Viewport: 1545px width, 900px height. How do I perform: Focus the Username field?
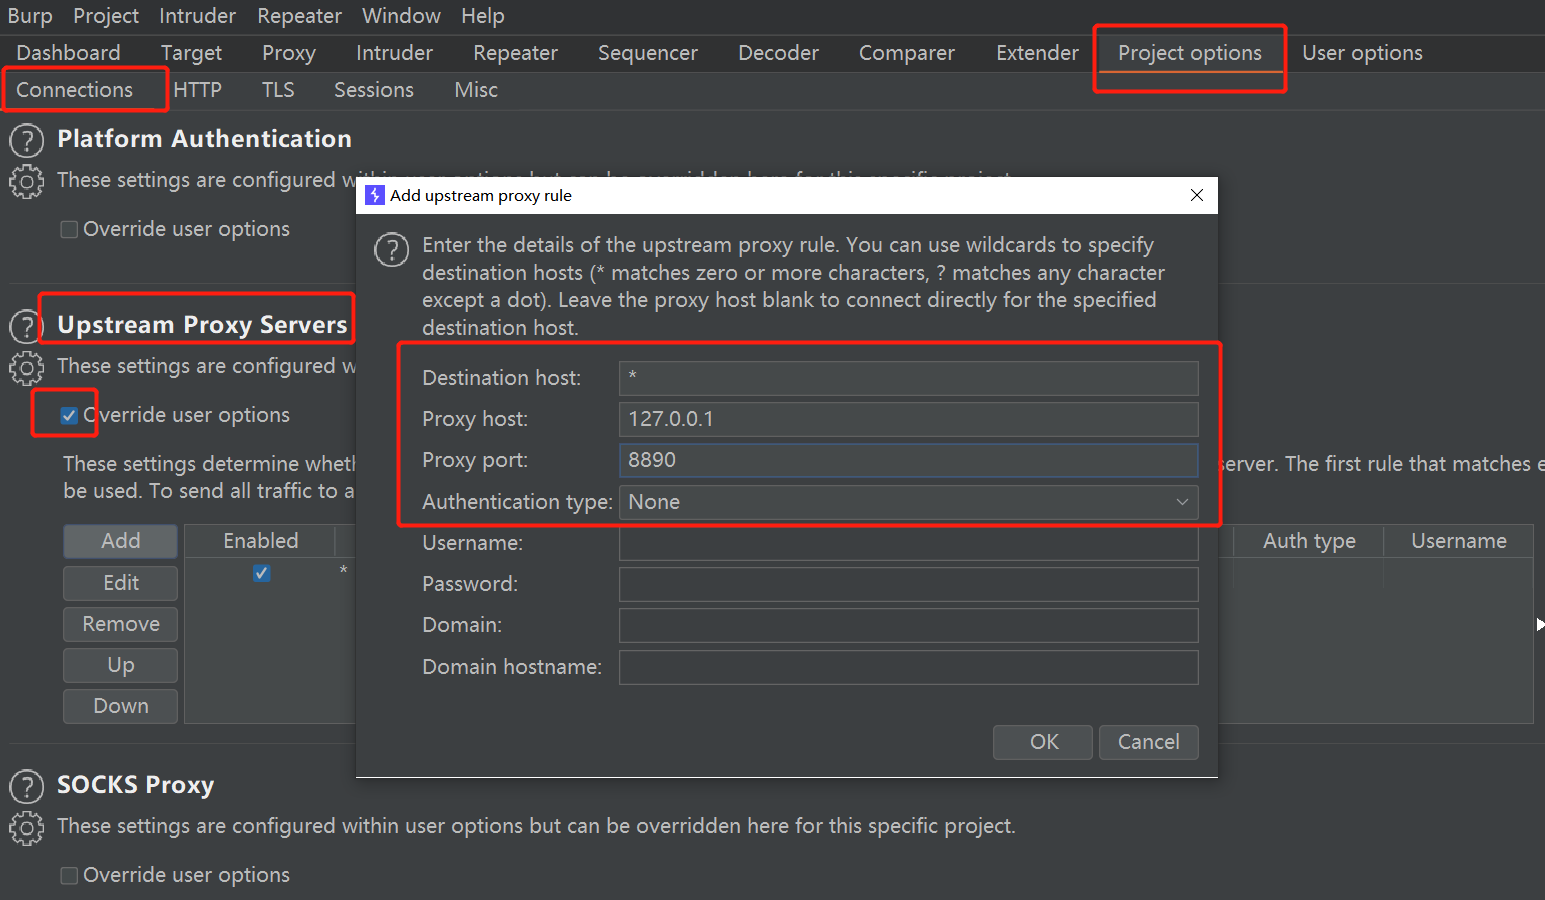[x=909, y=543]
